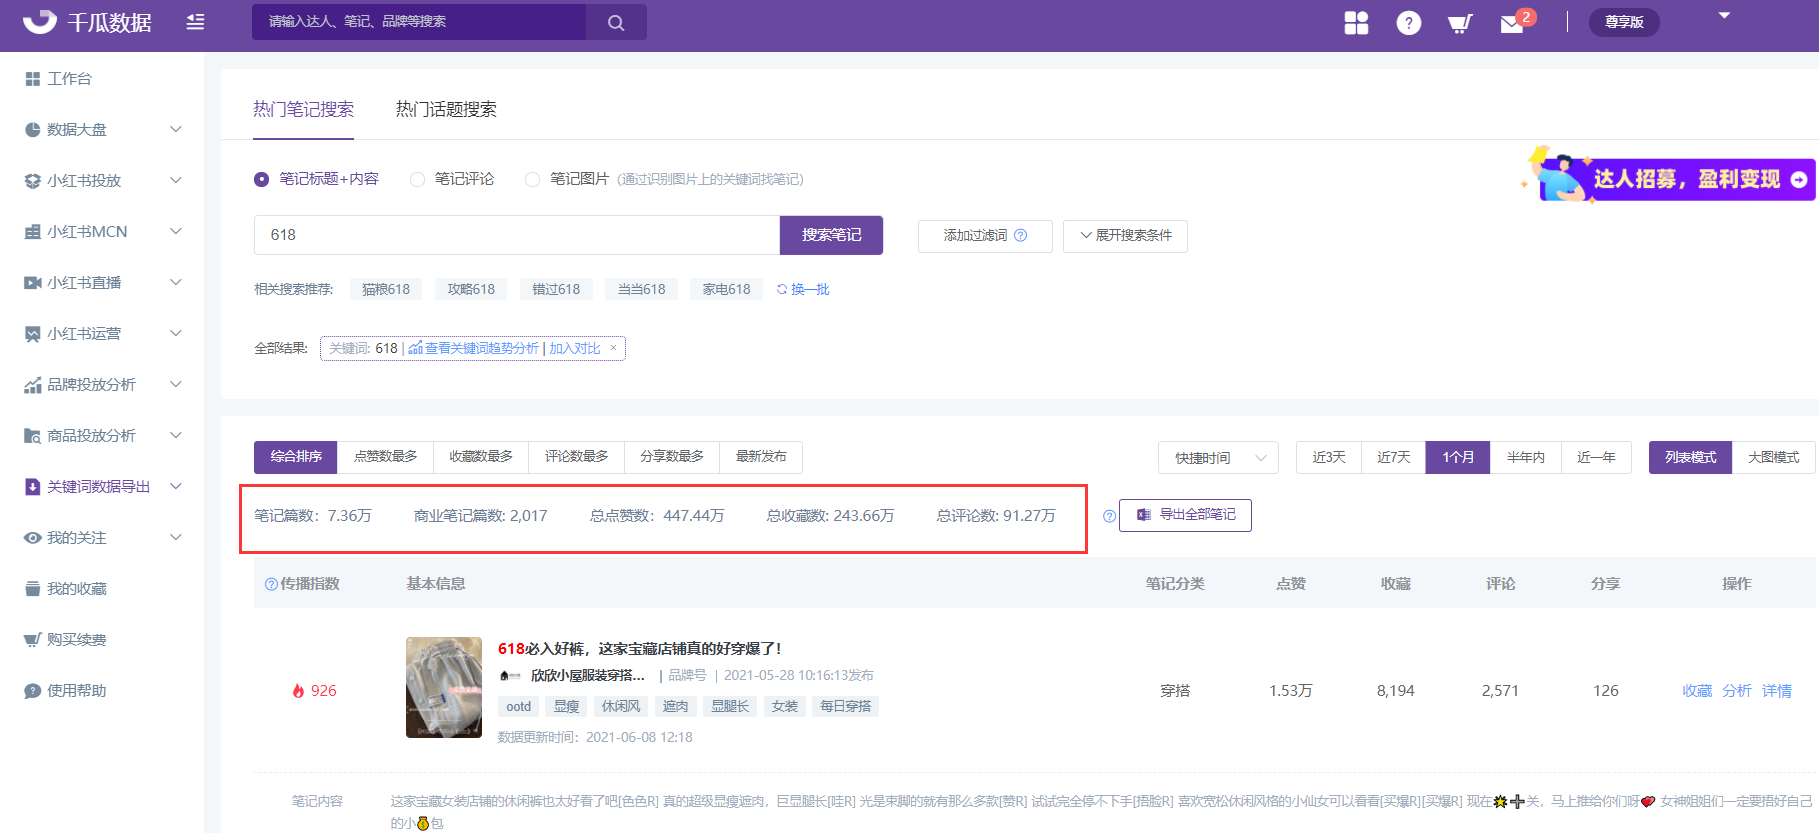Expand the 小红书直播 sidebar menu chevron
The height and width of the screenshot is (833, 1819).
[x=176, y=282]
